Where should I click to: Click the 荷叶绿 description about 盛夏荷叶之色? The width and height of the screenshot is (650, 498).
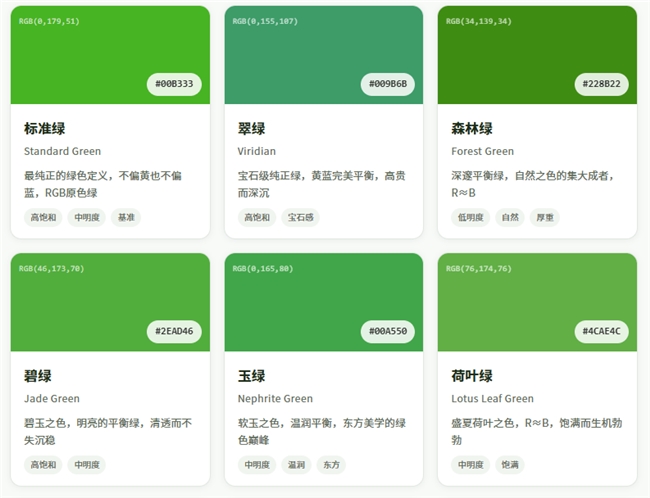coord(537,432)
